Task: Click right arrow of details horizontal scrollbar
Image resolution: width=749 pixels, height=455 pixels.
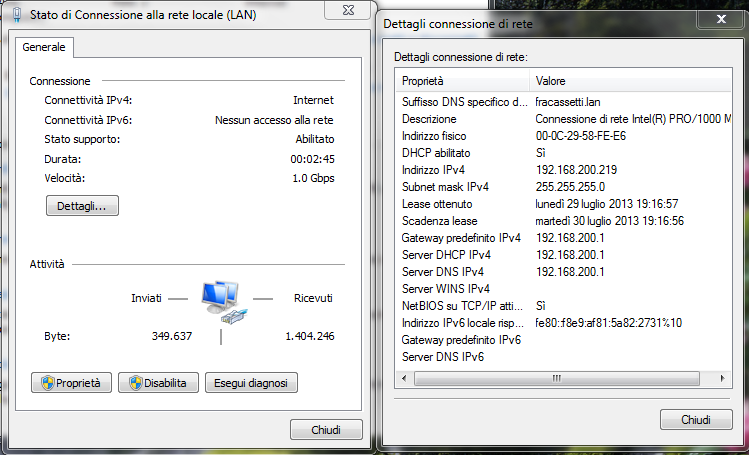Action: (x=722, y=378)
